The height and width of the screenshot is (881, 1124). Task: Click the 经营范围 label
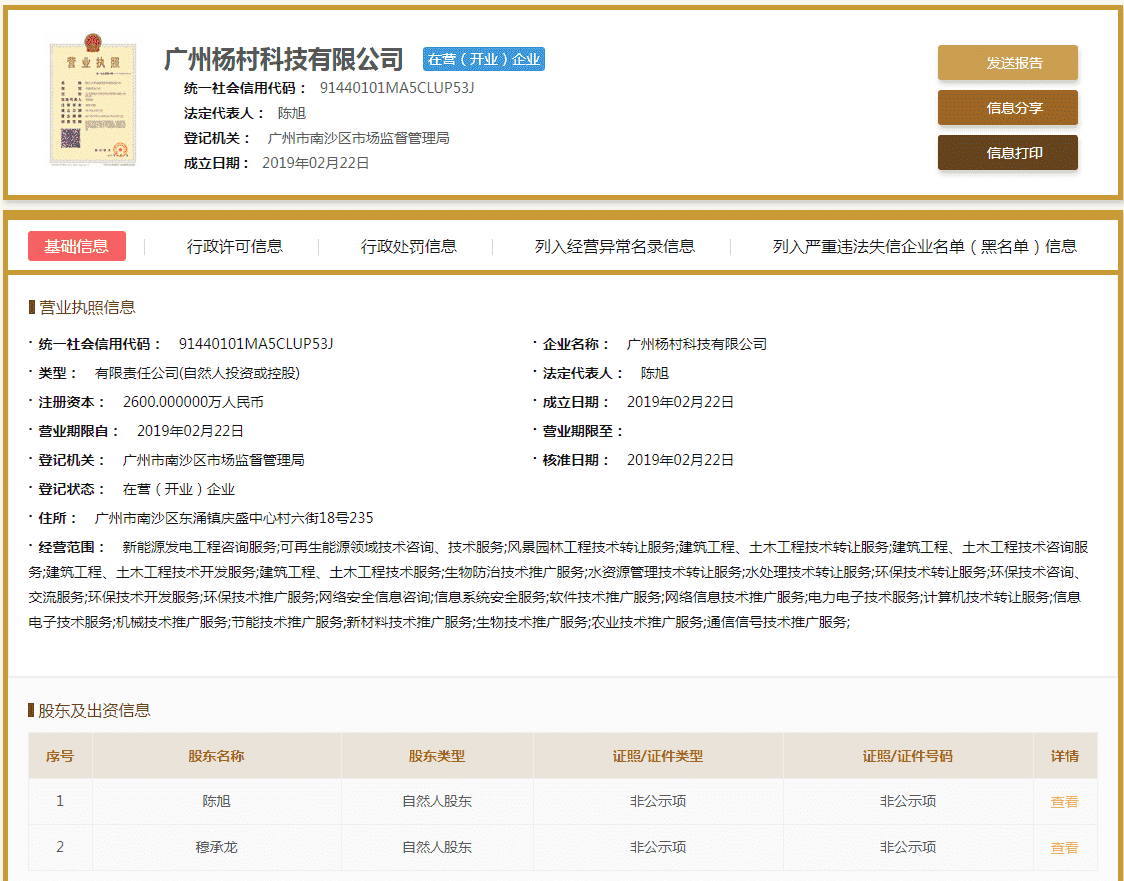pyautogui.click(x=70, y=548)
